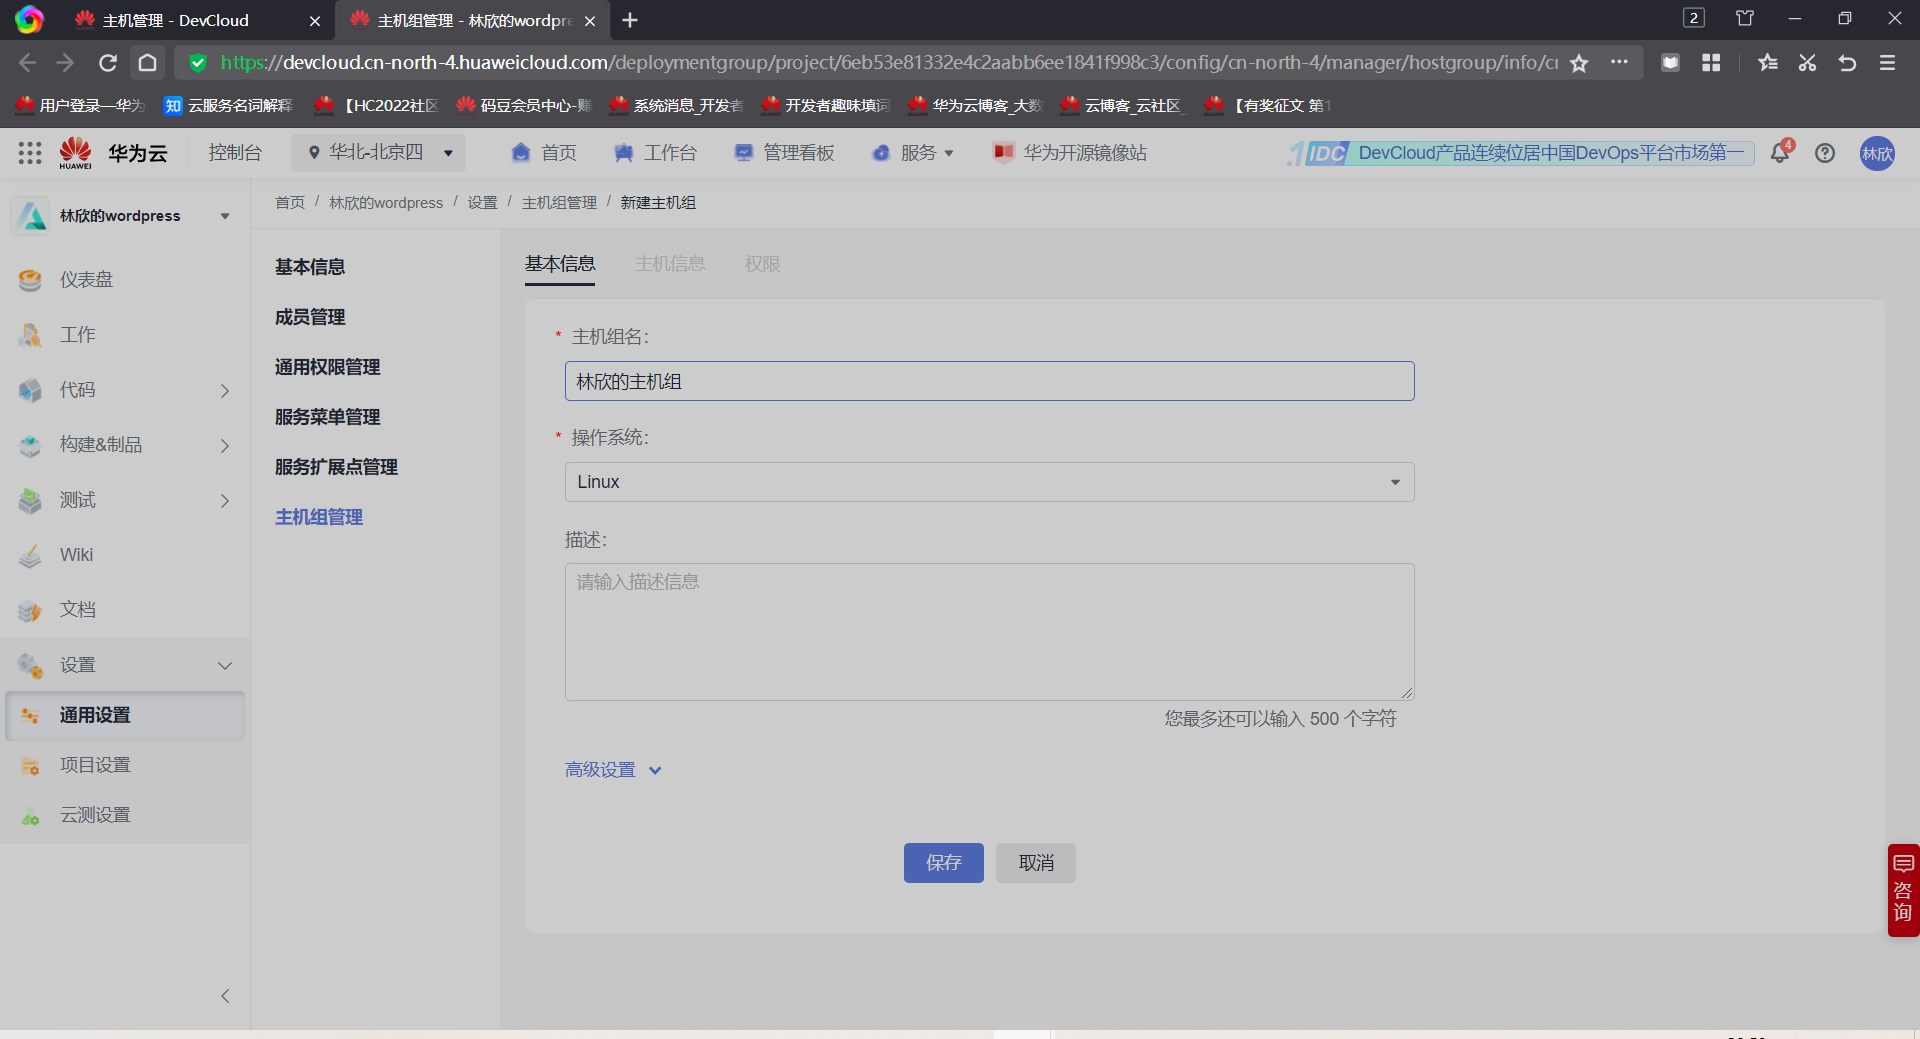Screen dimensions: 1920x1039
Task: Click the browser address bar URL
Action: 888,63
